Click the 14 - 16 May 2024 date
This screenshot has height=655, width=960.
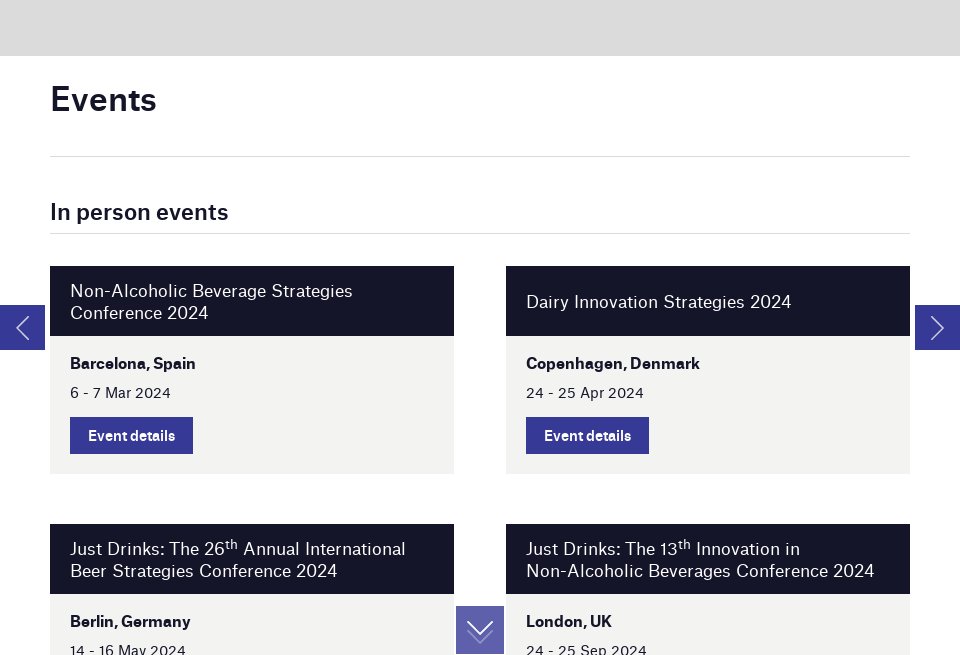coord(127,649)
